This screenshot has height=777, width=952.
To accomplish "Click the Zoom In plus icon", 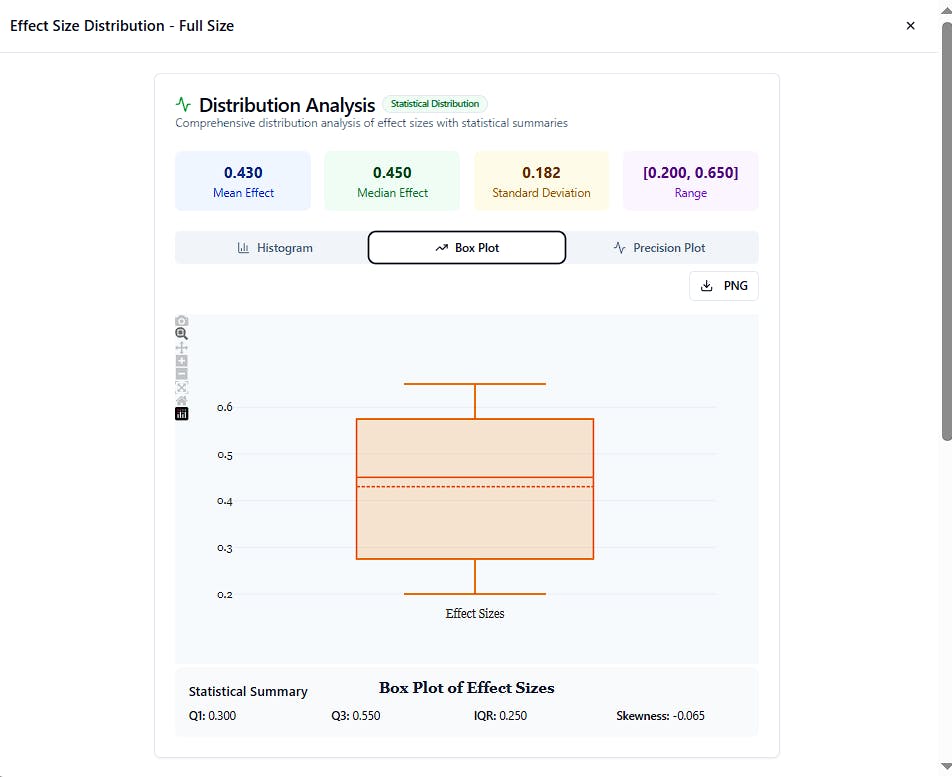I will coord(182,360).
